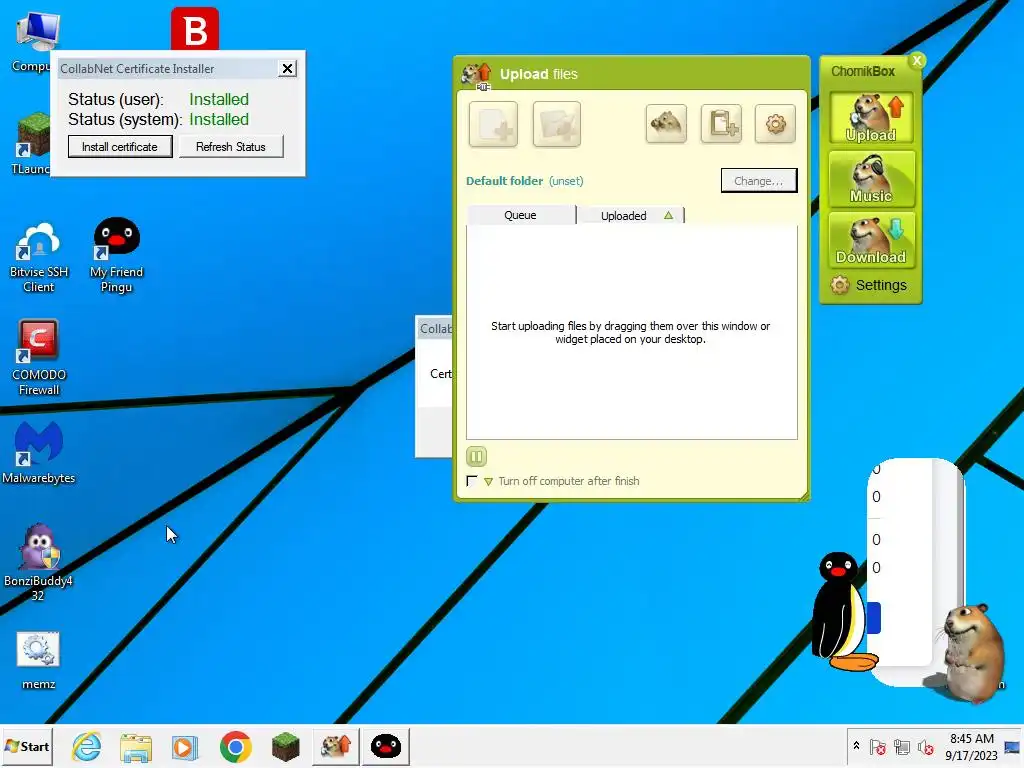Screen dimensions: 1024x768
Task: Open upload settings gear icon
Action: click(775, 123)
